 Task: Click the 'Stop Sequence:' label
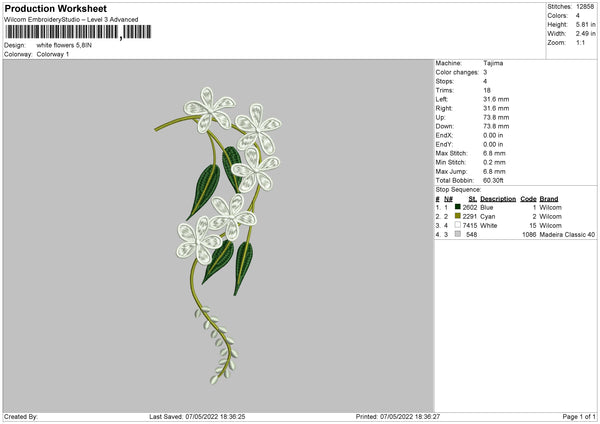coord(458,190)
